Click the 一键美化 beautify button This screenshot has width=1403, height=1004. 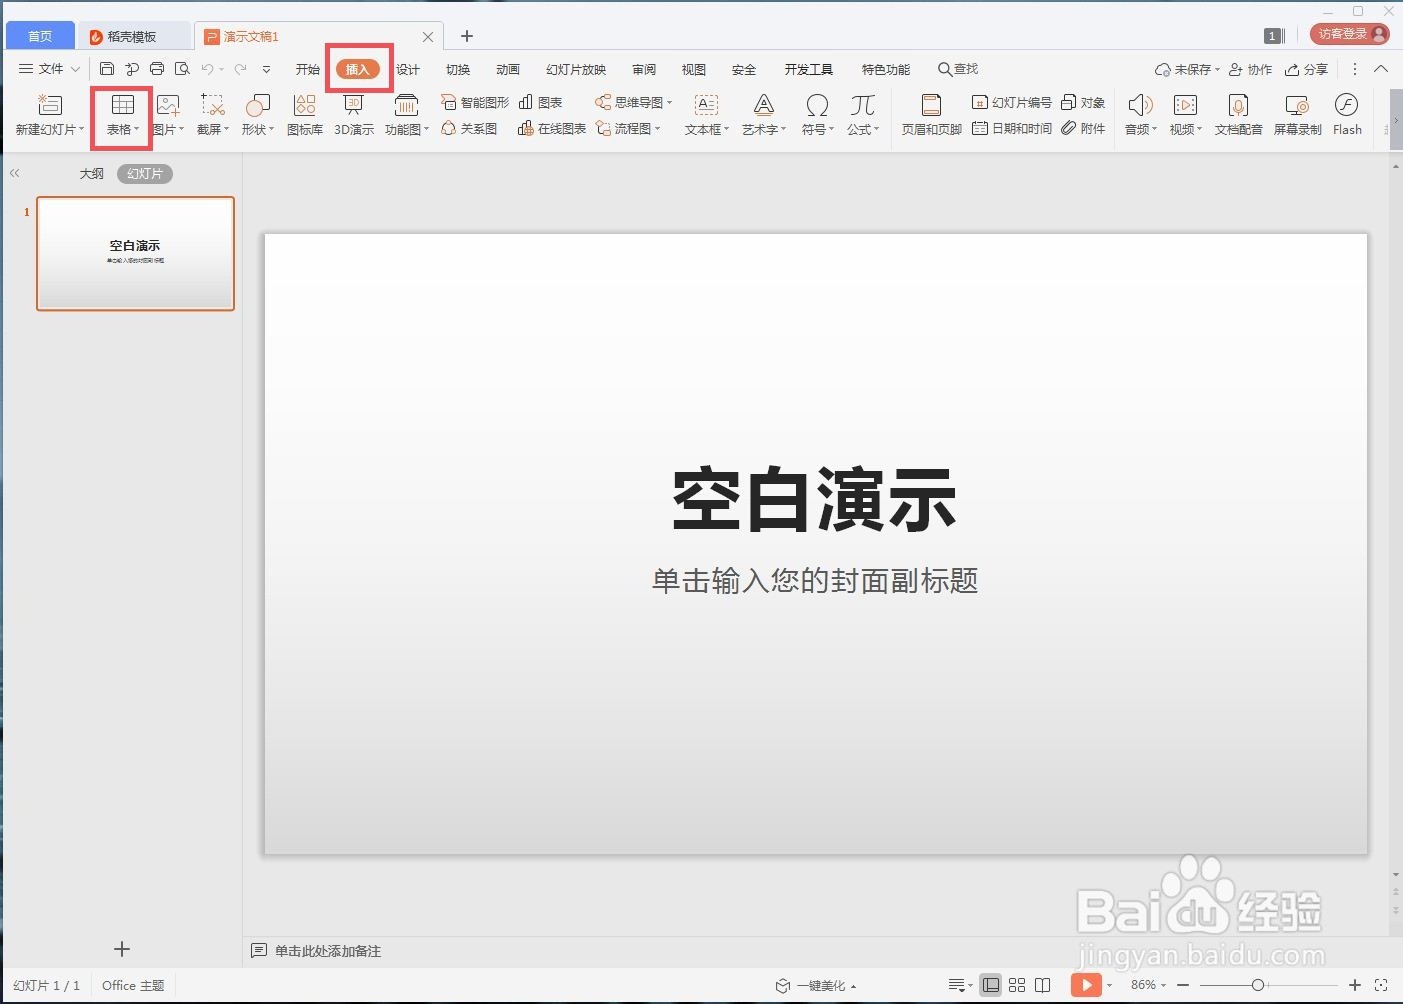pos(820,985)
